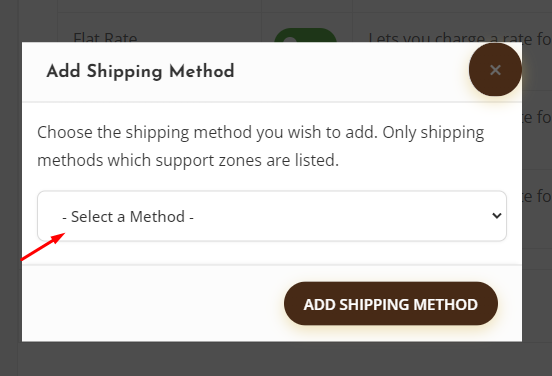The width and height of the screenshot is (552, 376).
Task: Select the Add Shipping Method heading
Action: pyautogui.click(x=140, y=71)
